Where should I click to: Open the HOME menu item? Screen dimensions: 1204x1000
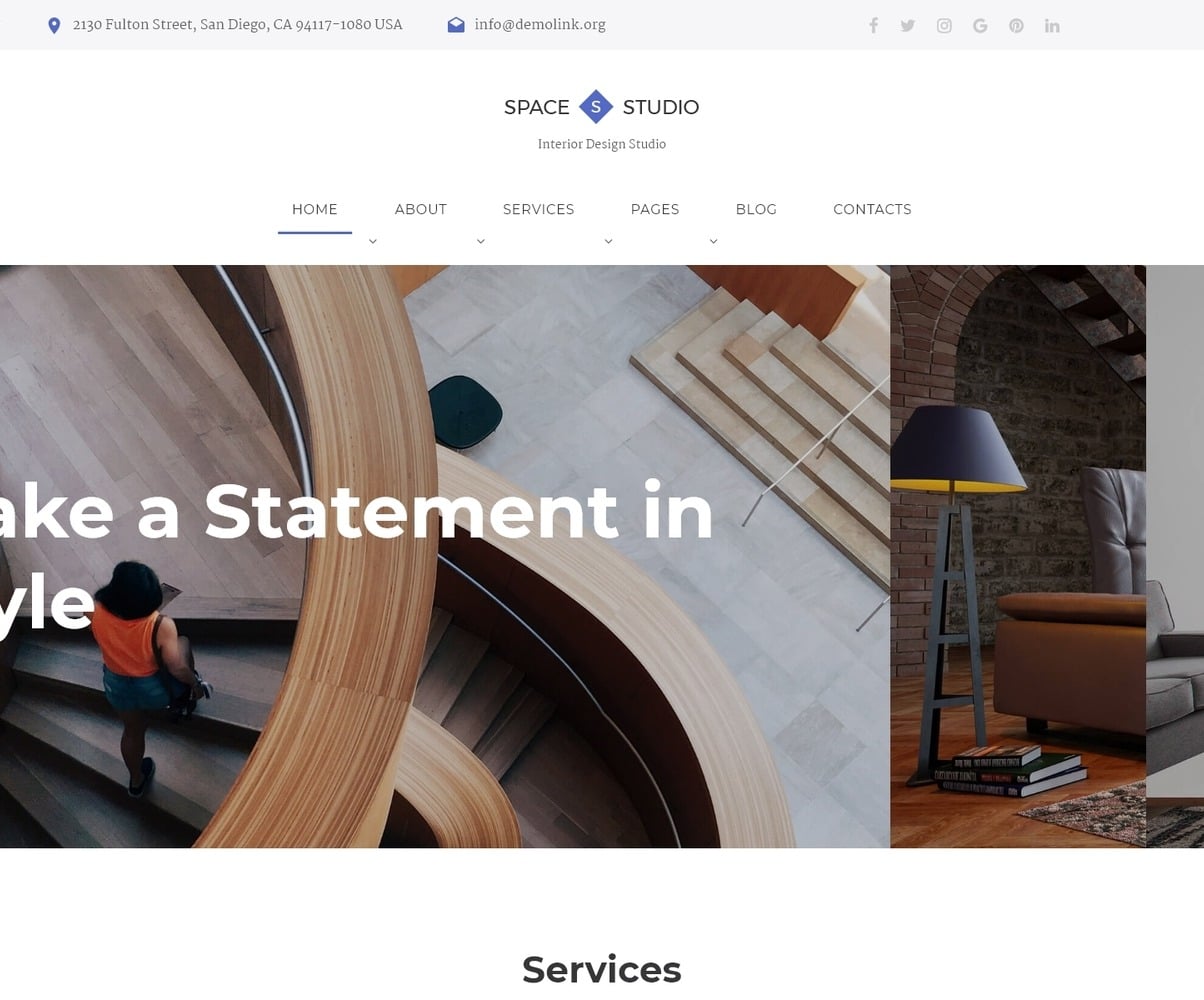click(314, 209)
